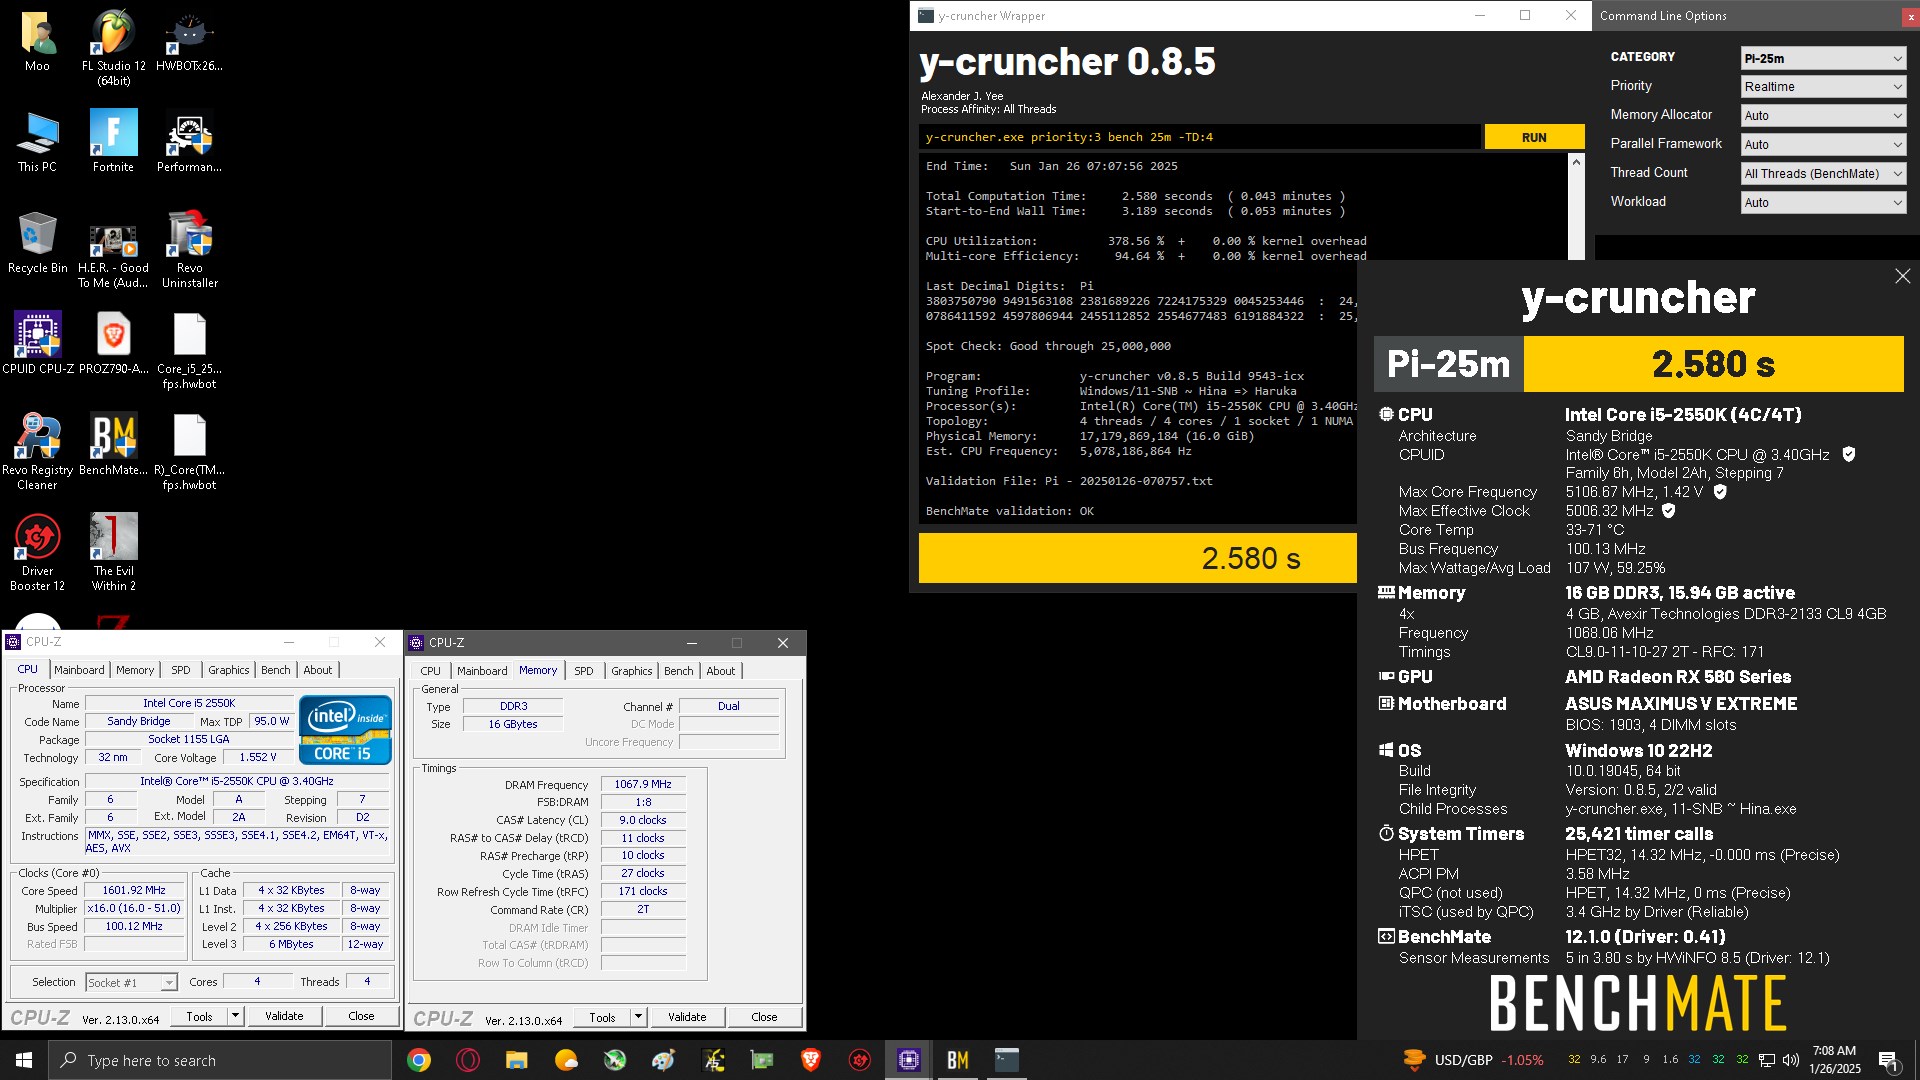The width and height of the screenshot is (1920, 1080).
Task: Open the Parallel Framework dropdown
Action: [1823, 145]
